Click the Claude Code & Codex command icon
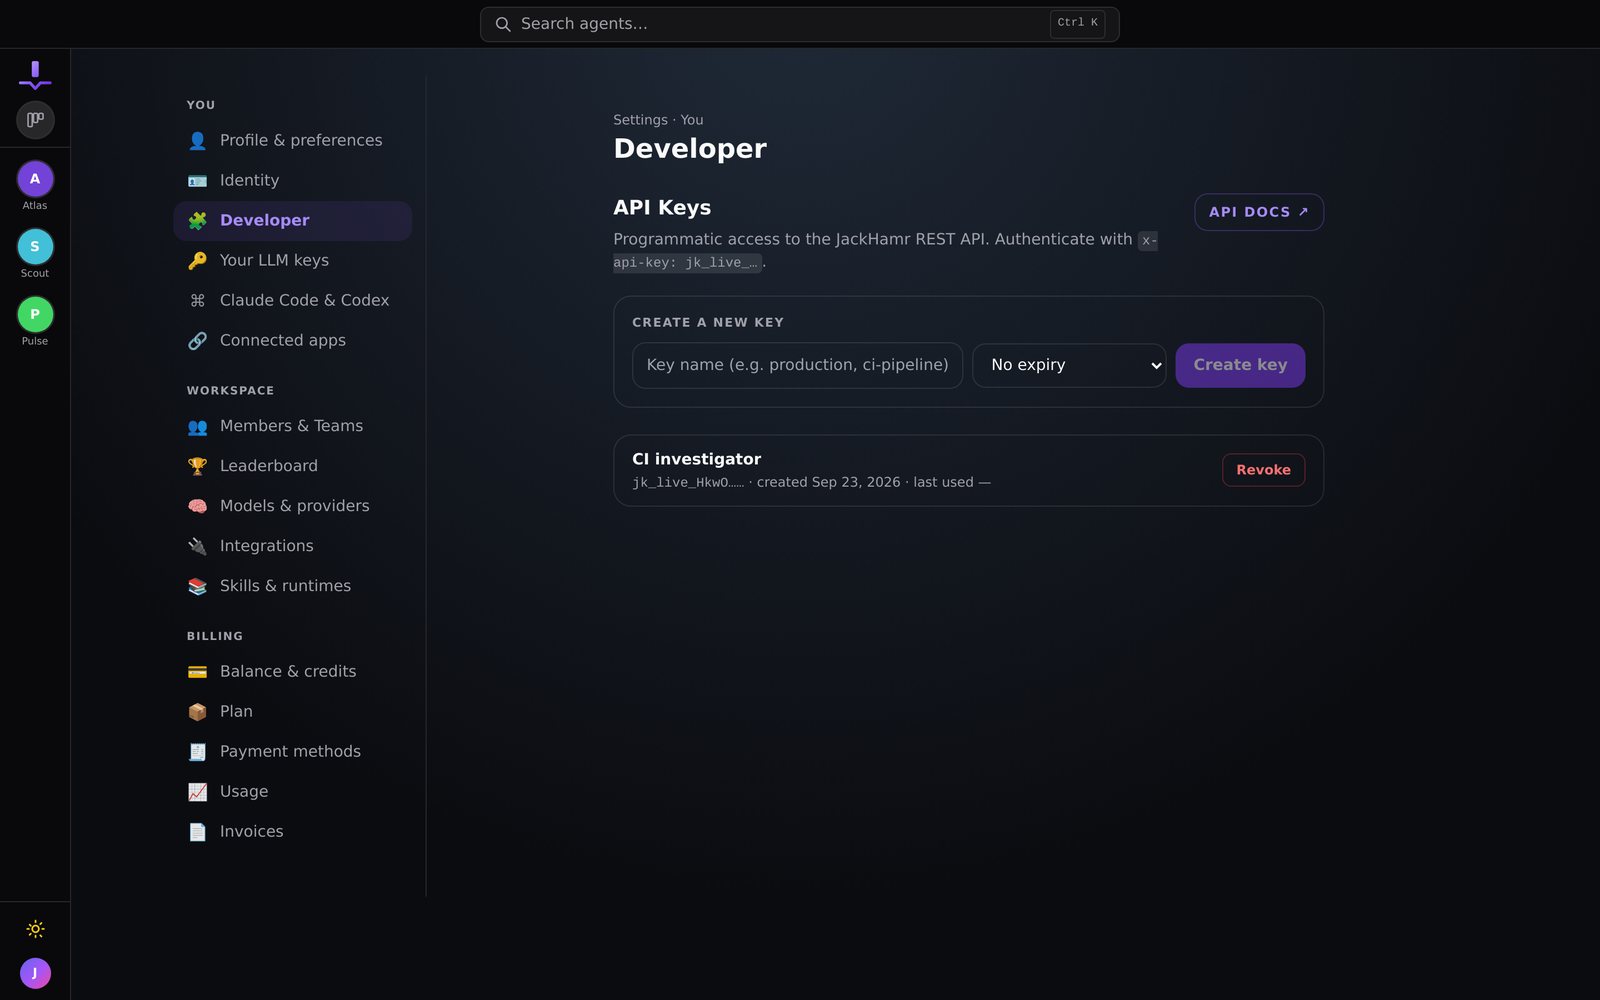The width and height of the screenshot is (1600, 1000). click(x=198, y=301)
